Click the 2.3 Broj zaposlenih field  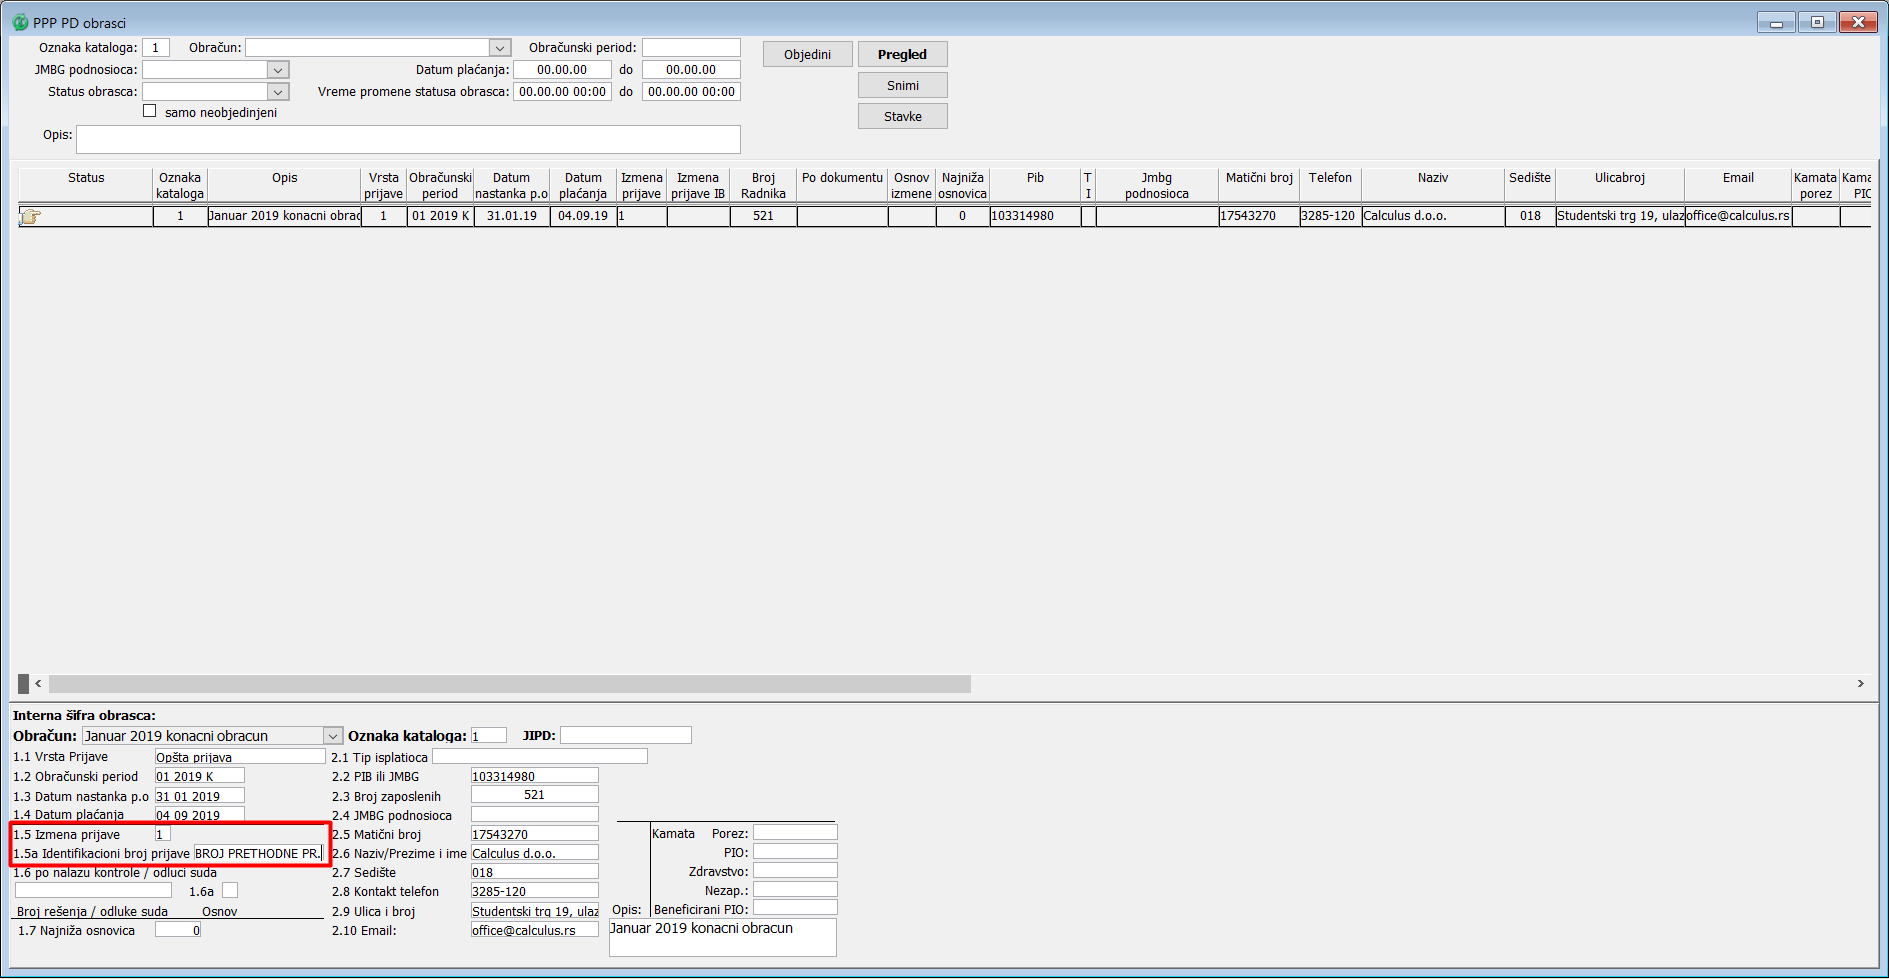pos(535,795)
